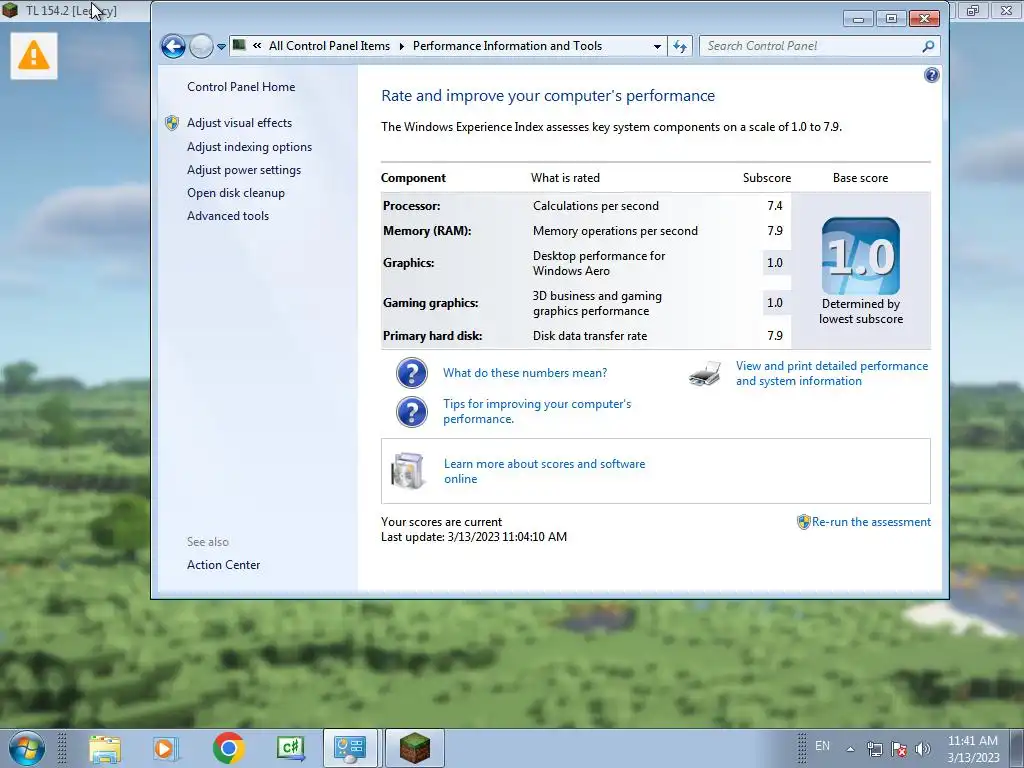Image resolution: width=1024 pixels, height=768 pixels.
Task: Open the C# application in the taskbar
Action: [291, 748]
